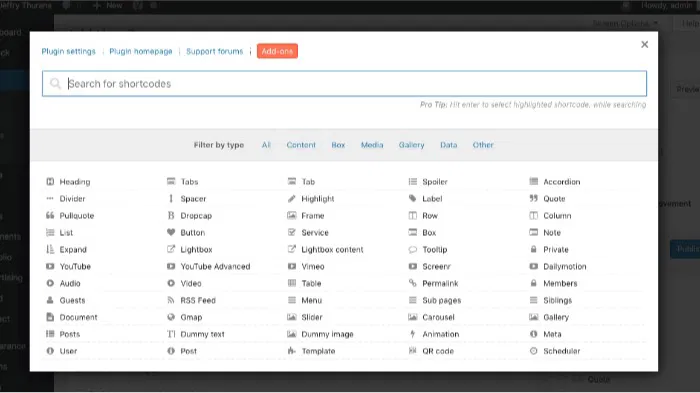Pick the Slider shortcode text
The image size is (700, 393).
[x=312, y=317]
